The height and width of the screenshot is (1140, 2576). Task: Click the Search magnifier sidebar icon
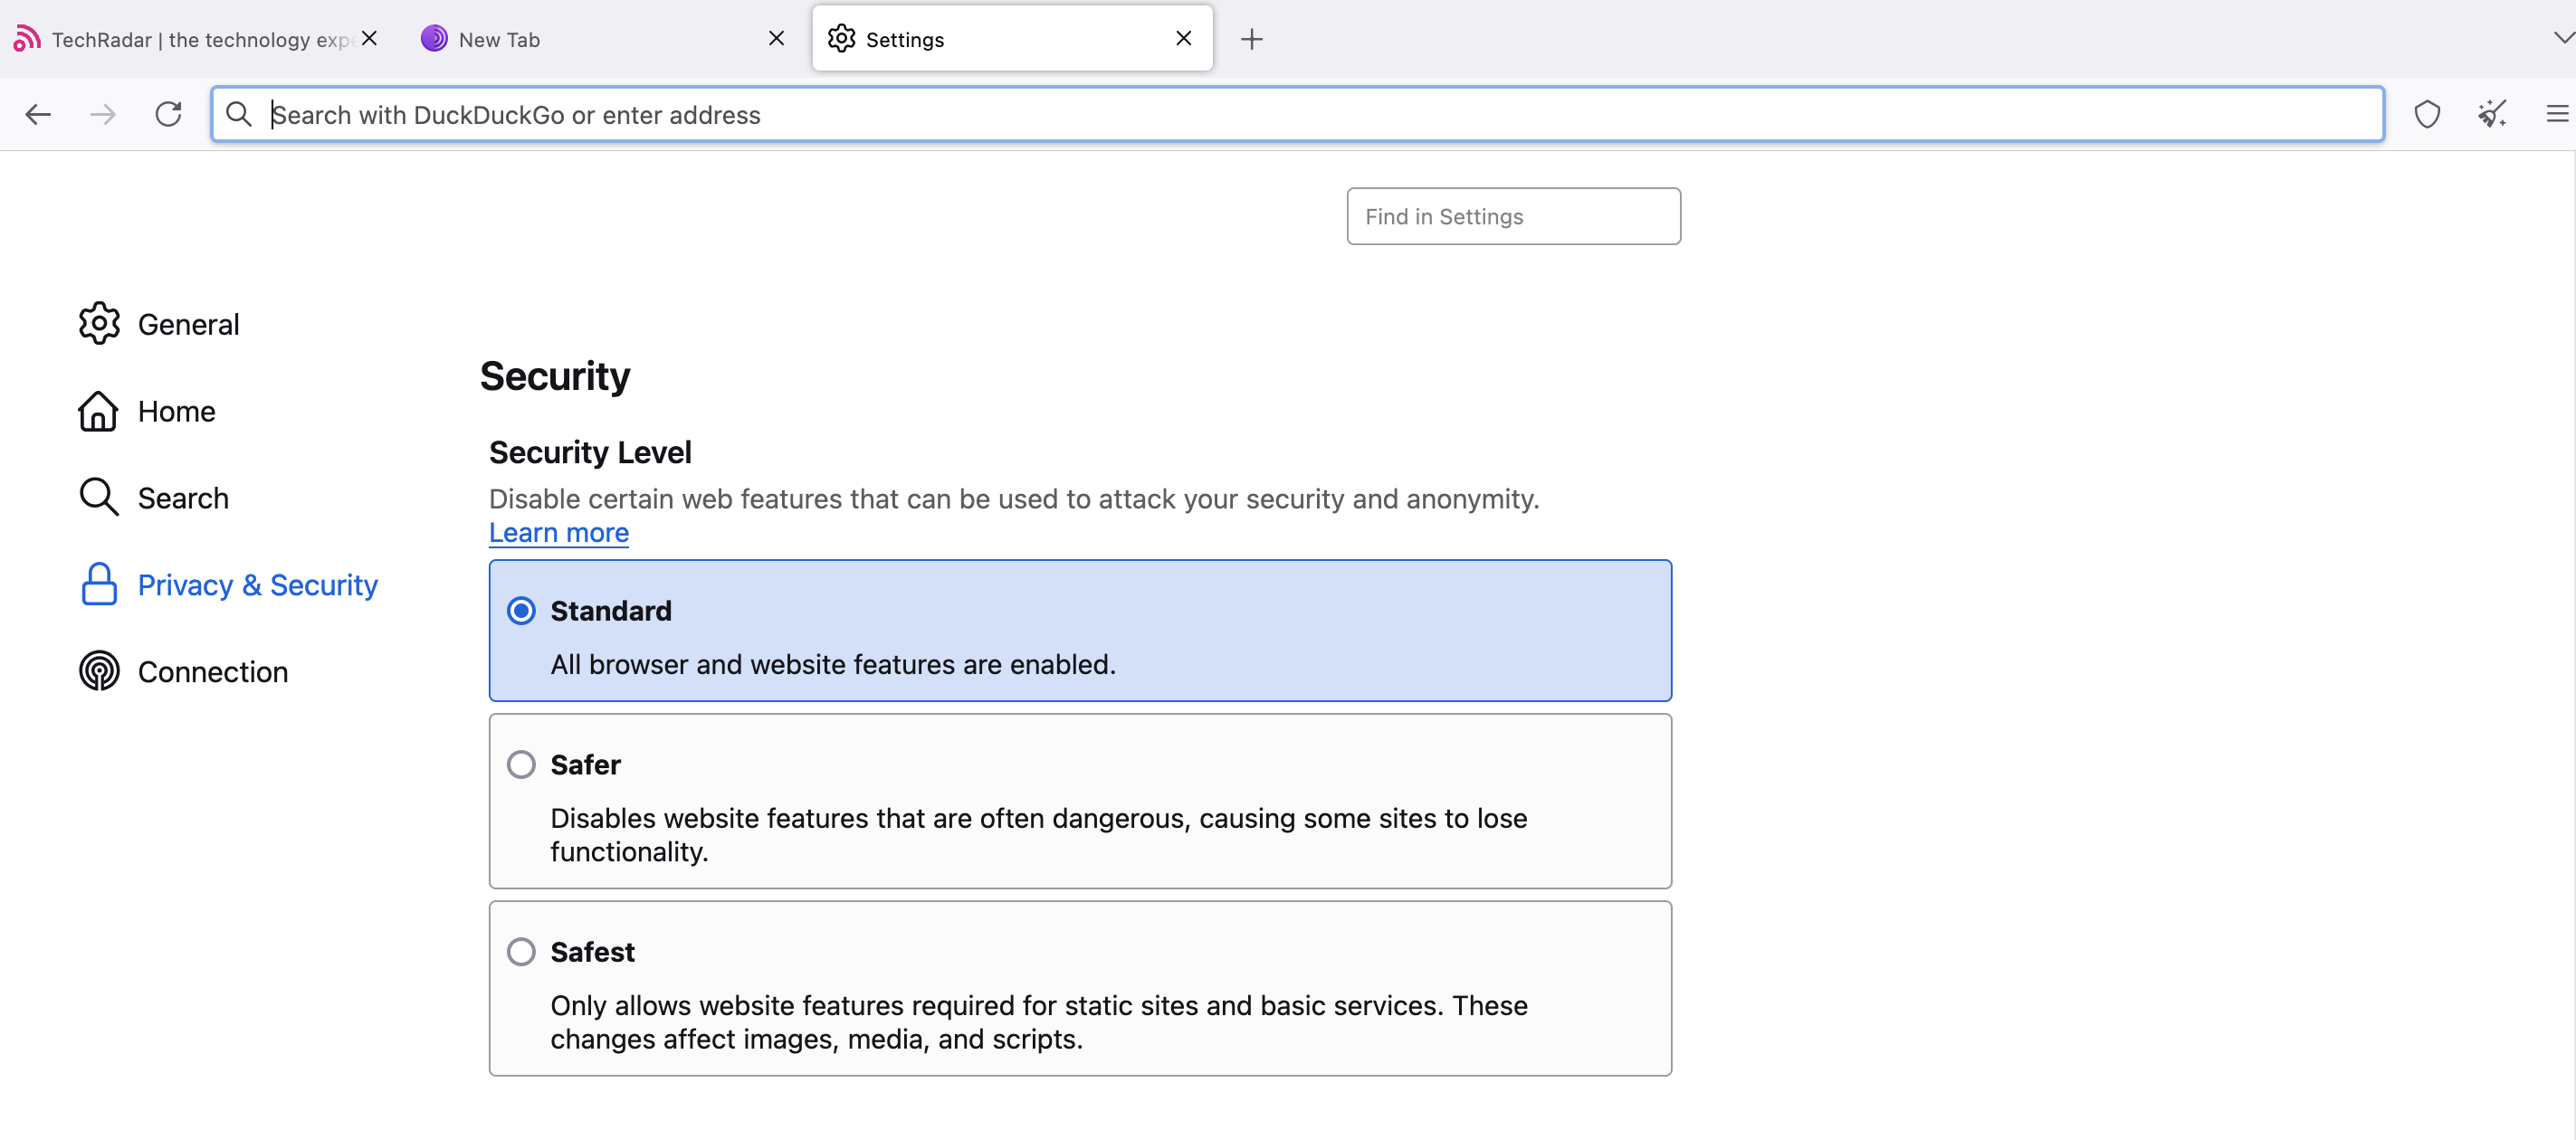click(x=99, y=497)
